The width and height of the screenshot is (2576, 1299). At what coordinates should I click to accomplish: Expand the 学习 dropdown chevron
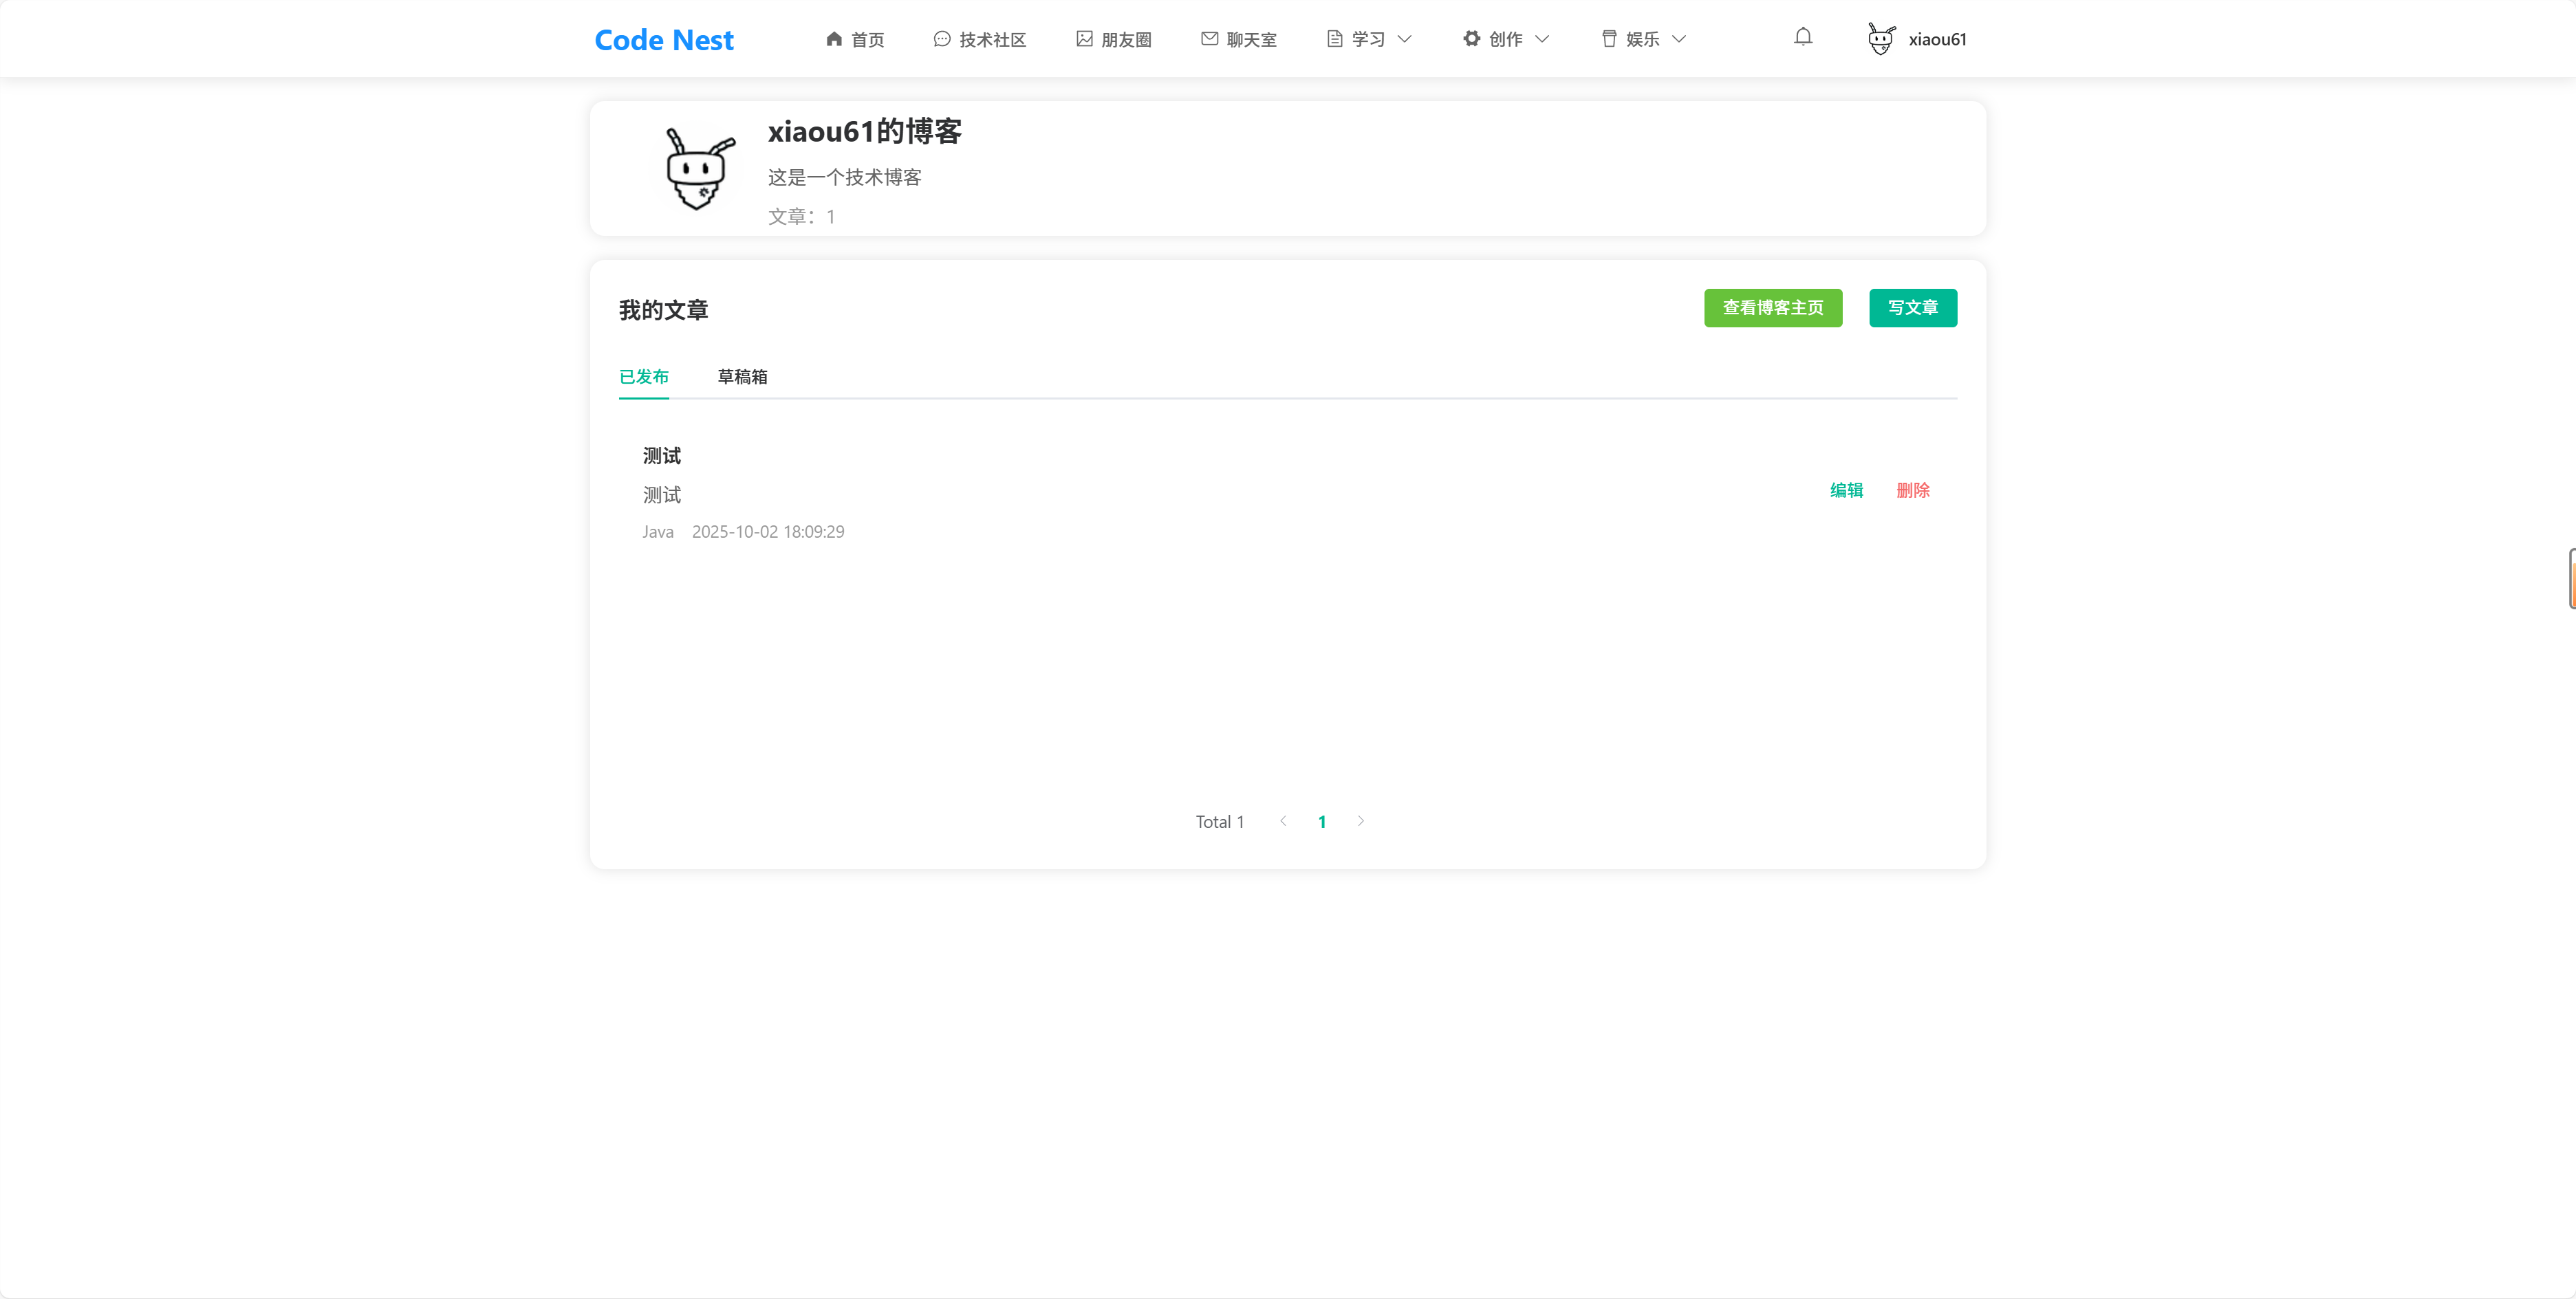click(1404, 39)
